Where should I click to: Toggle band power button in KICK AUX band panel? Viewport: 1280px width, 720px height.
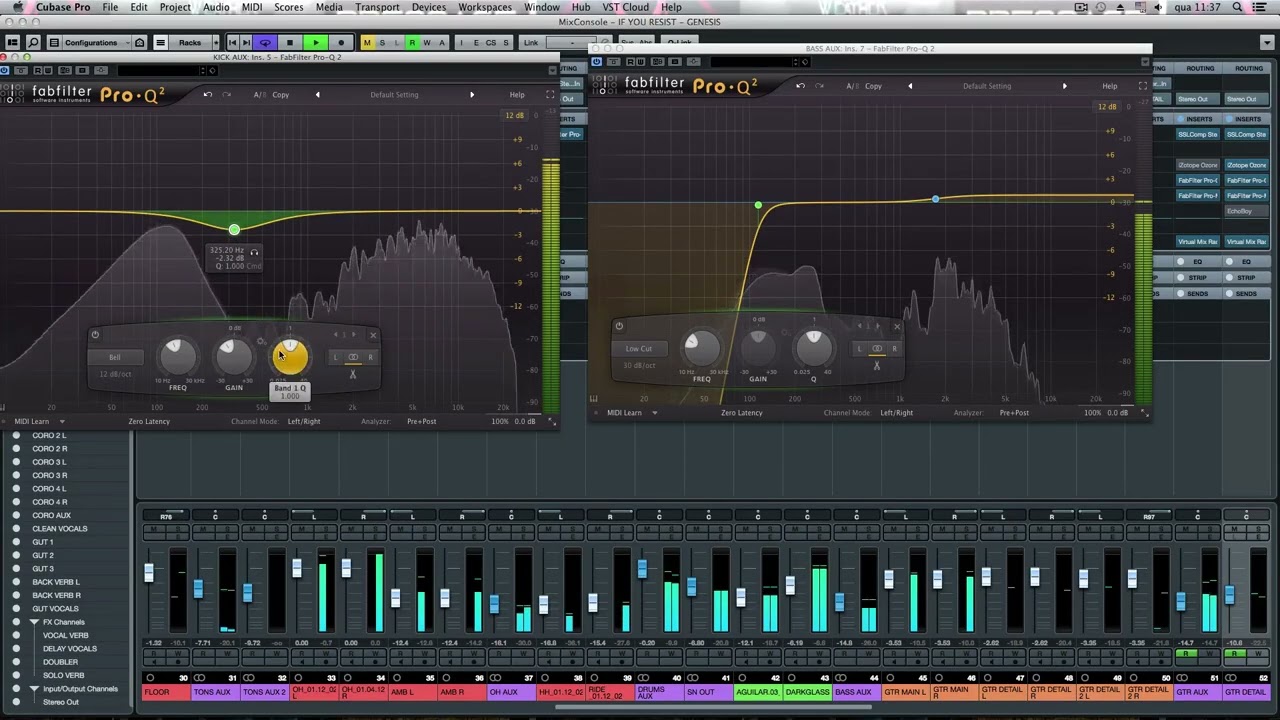(95, 335)
